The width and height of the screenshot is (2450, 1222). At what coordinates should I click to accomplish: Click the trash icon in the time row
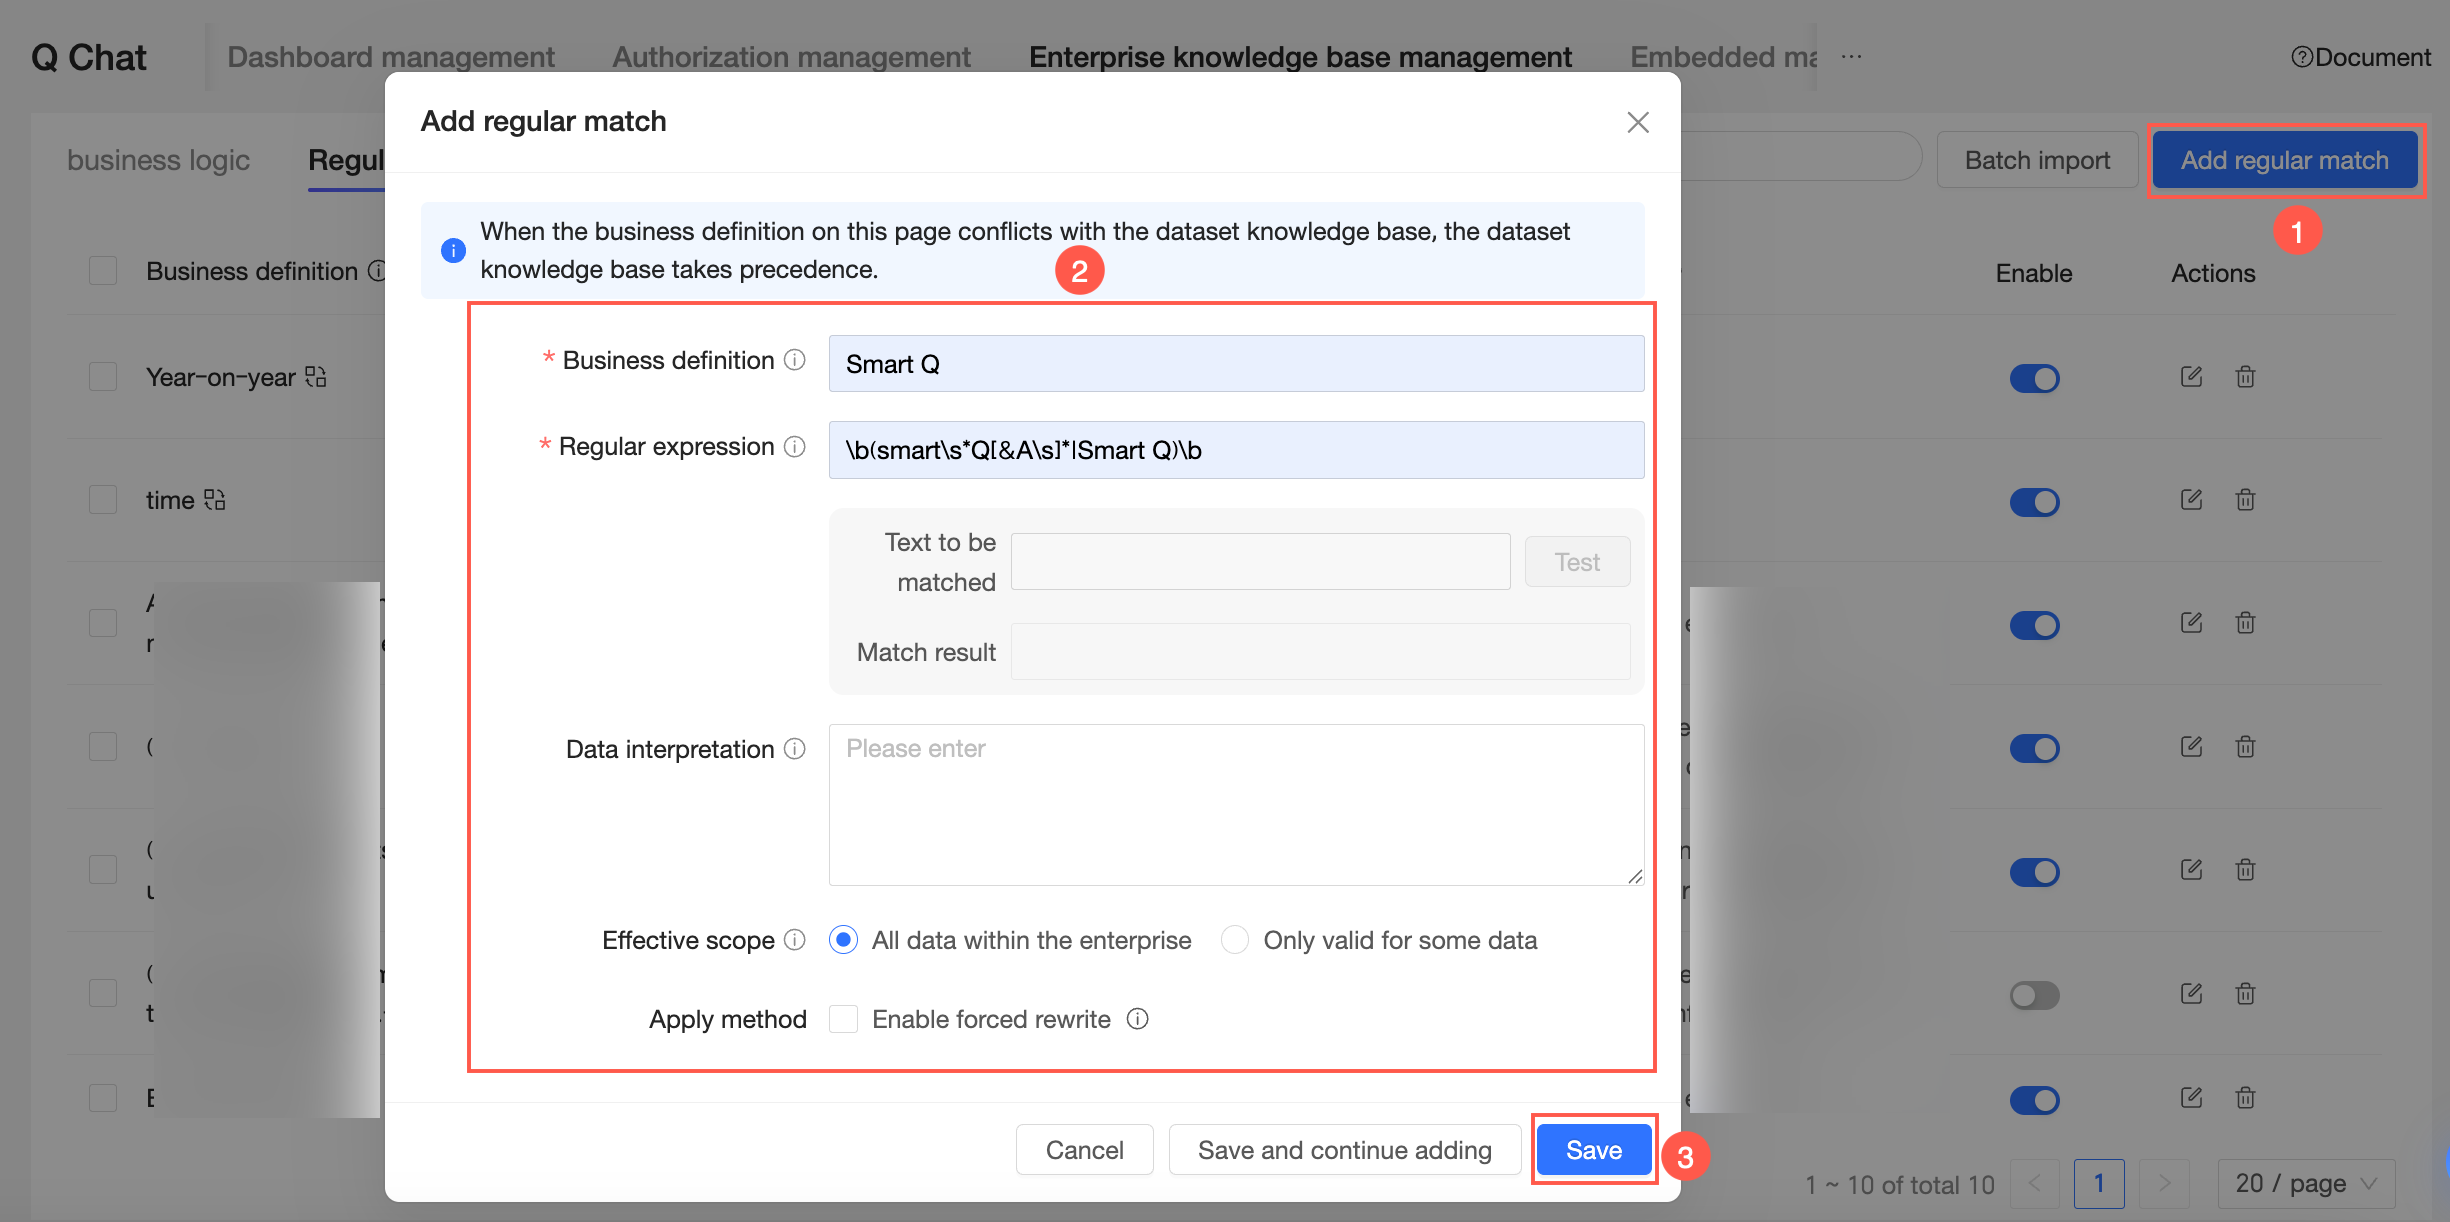pyautogui.click(x=2246, y=500)
